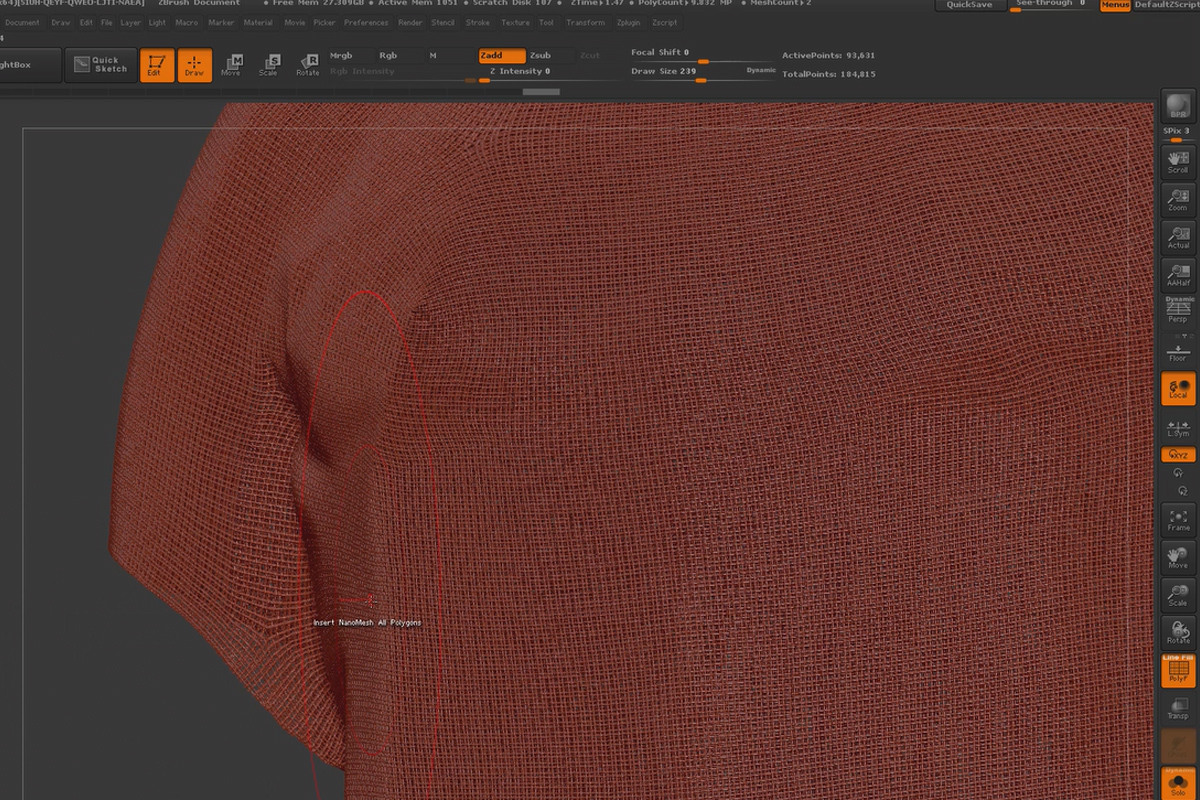Open the Quick Sketch tool
The height and width of the screenshot is (800, 1200).
pyautogui.click(x=102, y=65)
